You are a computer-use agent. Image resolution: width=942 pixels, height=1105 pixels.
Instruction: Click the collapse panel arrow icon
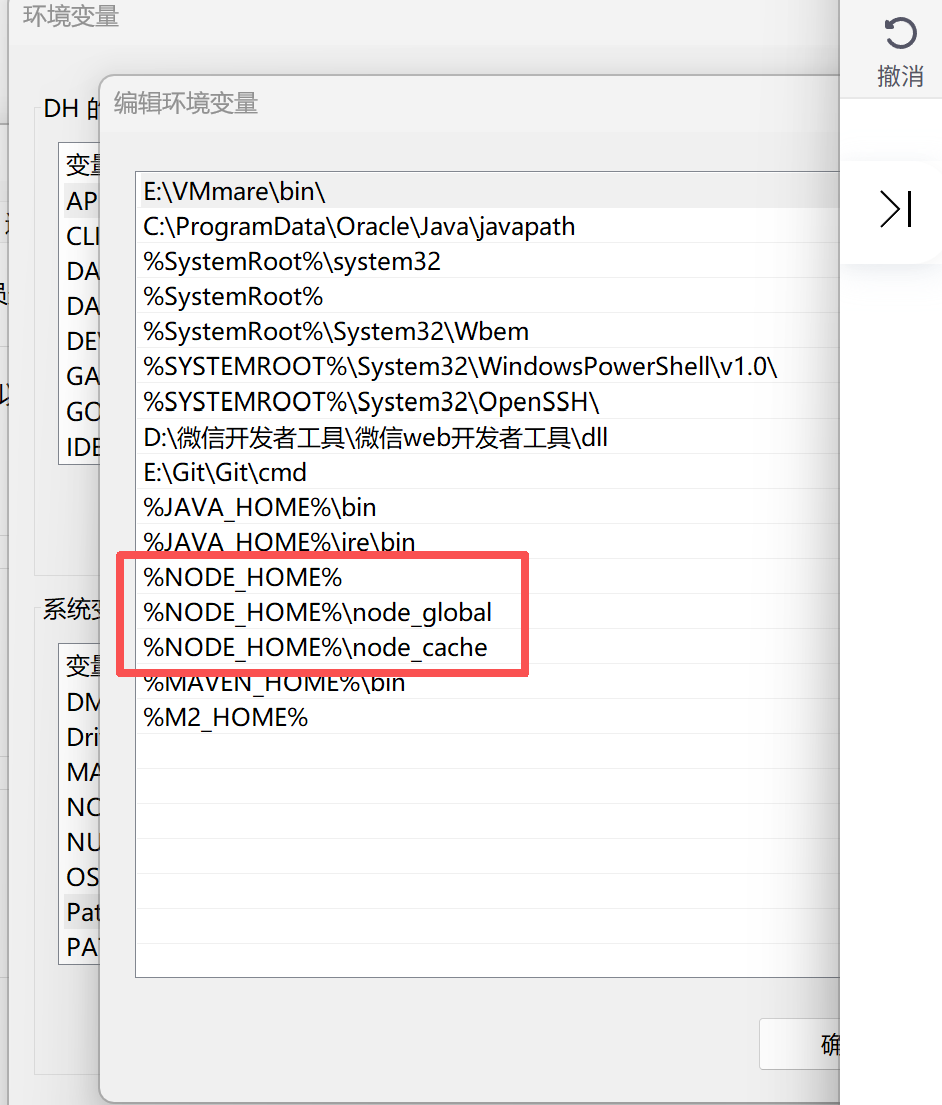[894, 209]
